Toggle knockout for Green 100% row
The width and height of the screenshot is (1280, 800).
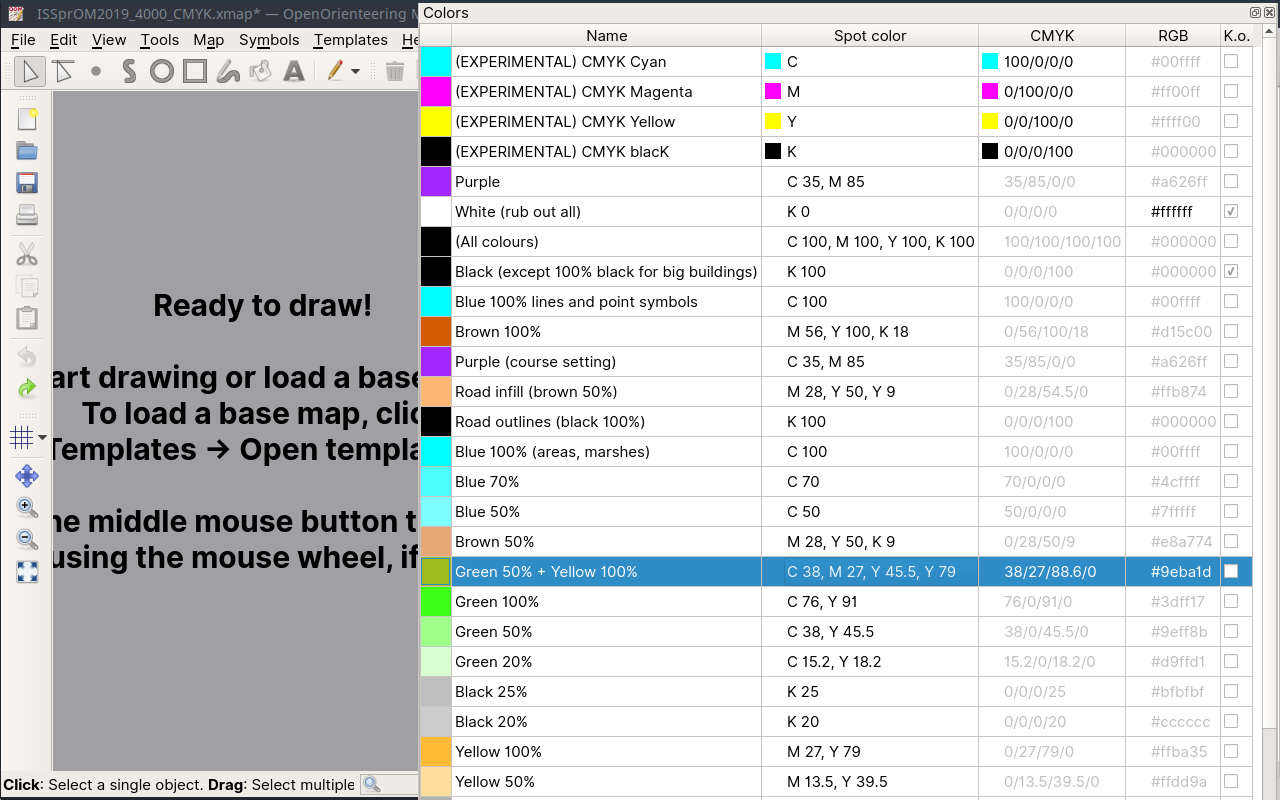point(1231,601)
